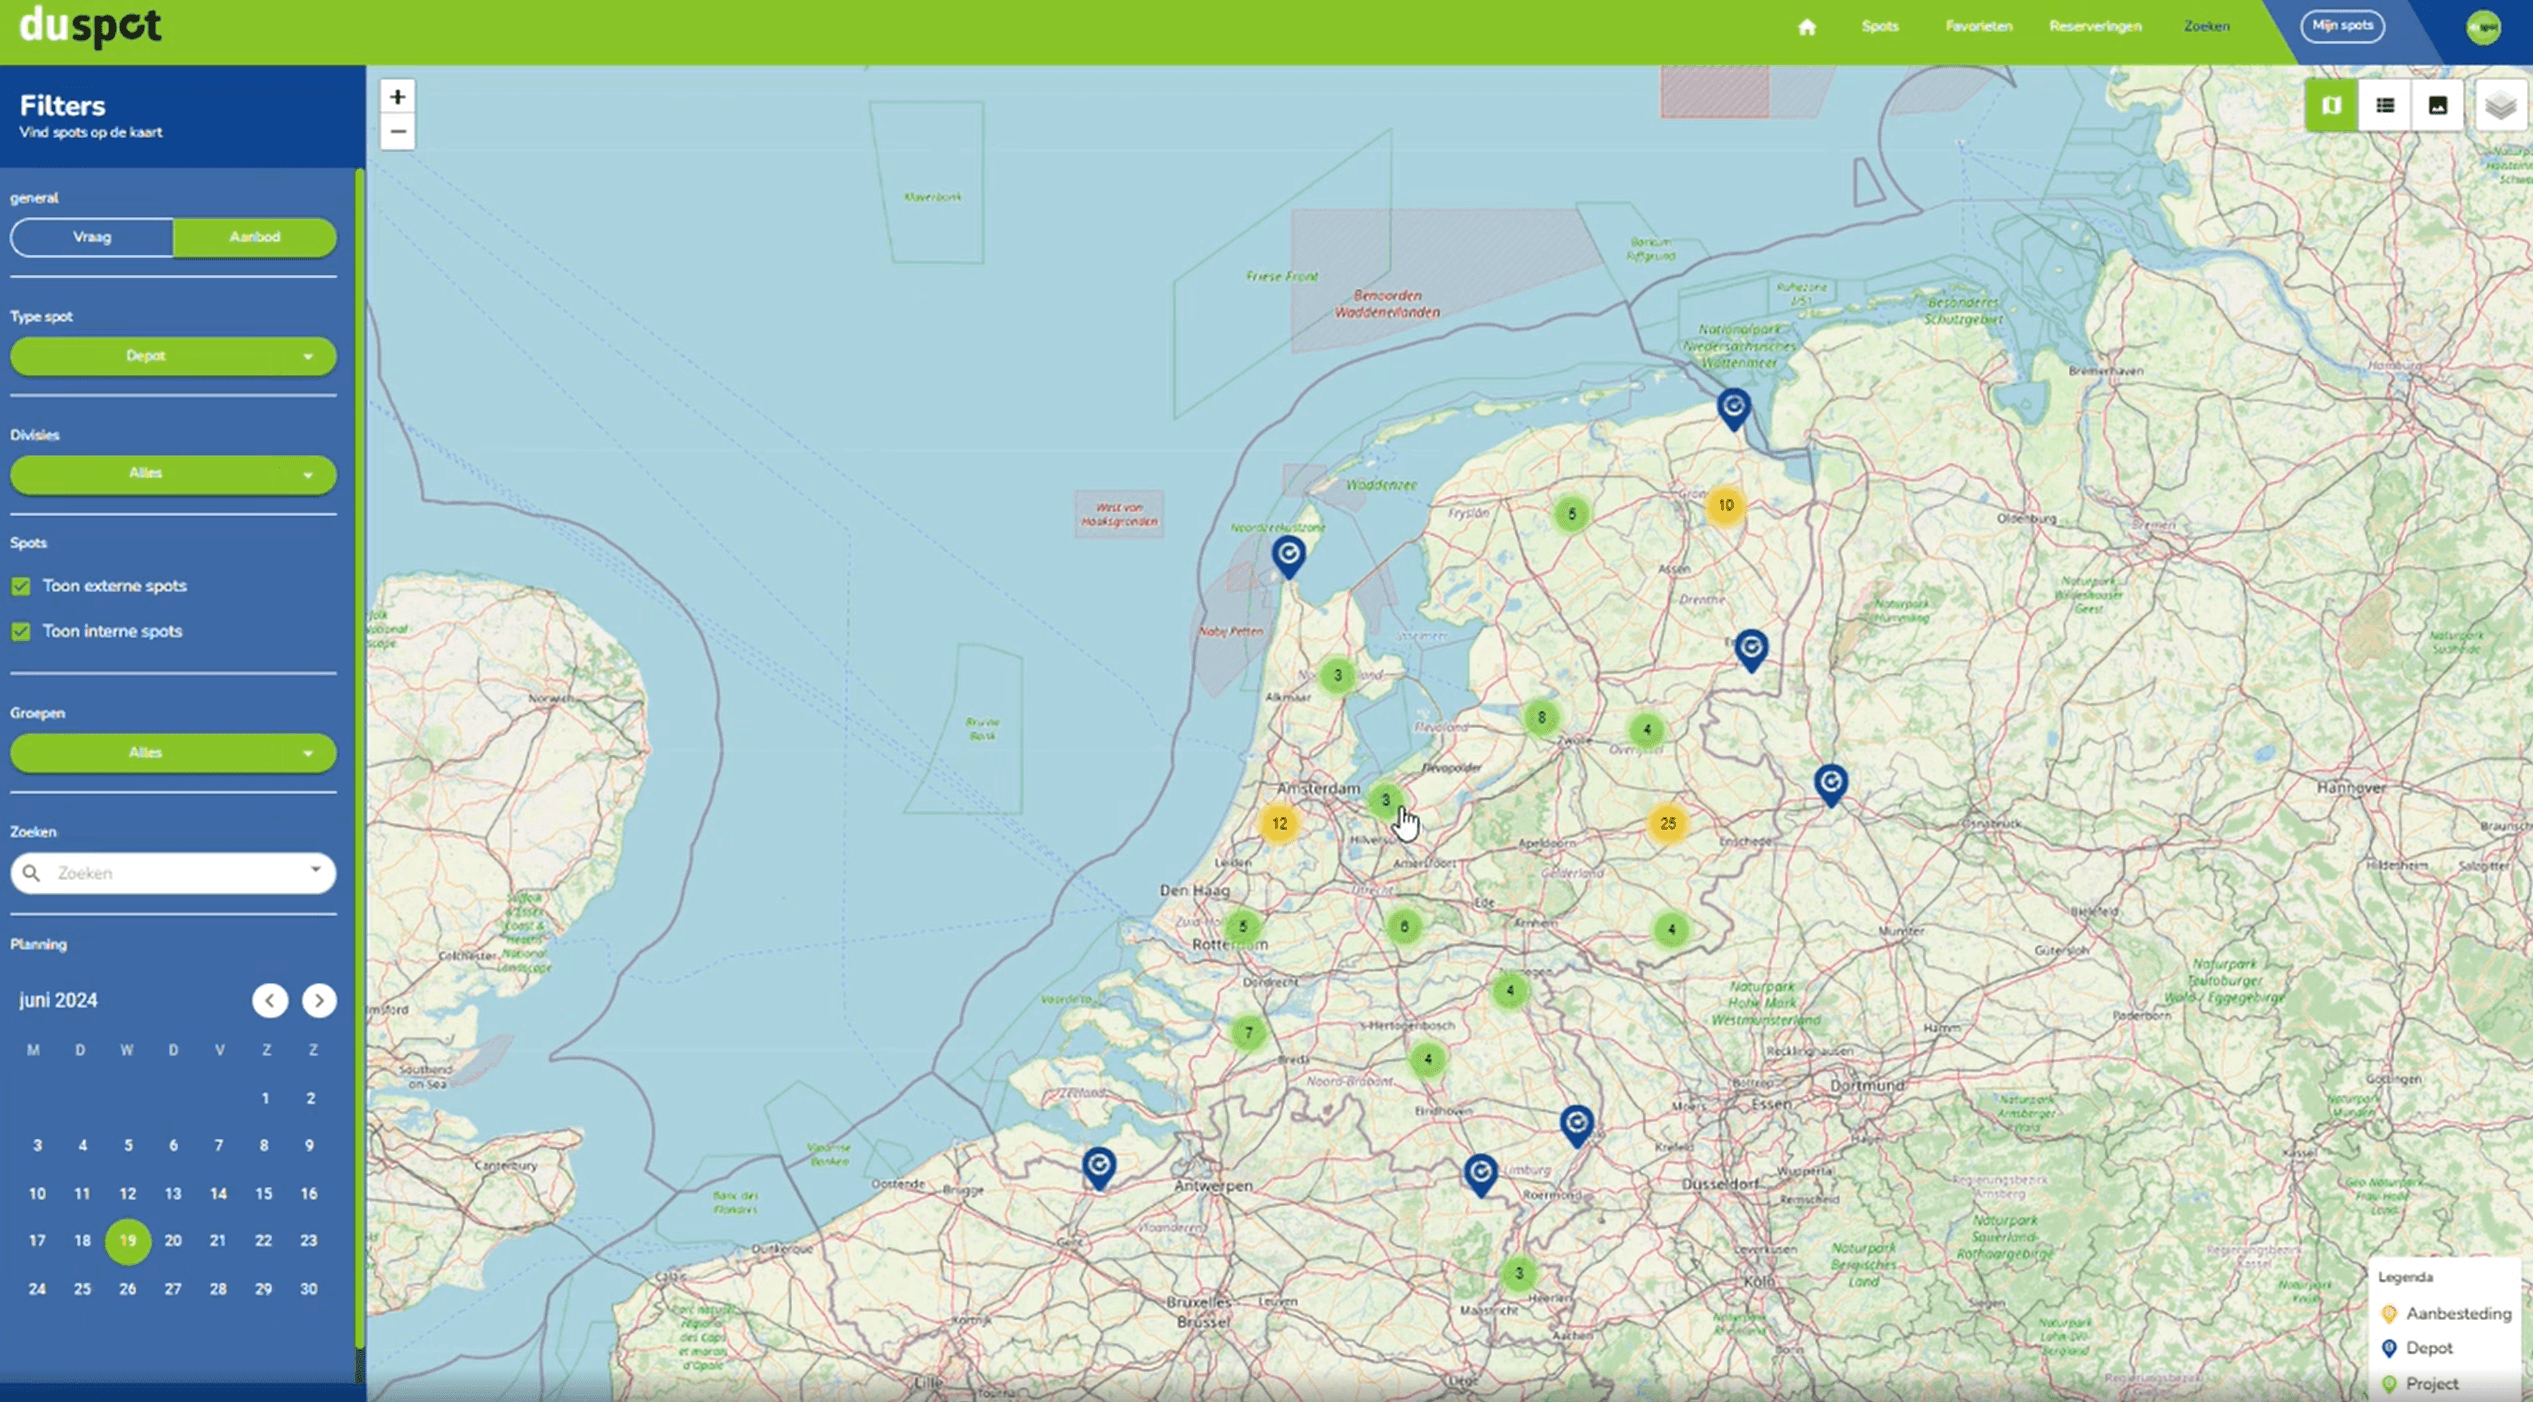
Task: Click the home icon in top navigation
Action: point(1806,27)
